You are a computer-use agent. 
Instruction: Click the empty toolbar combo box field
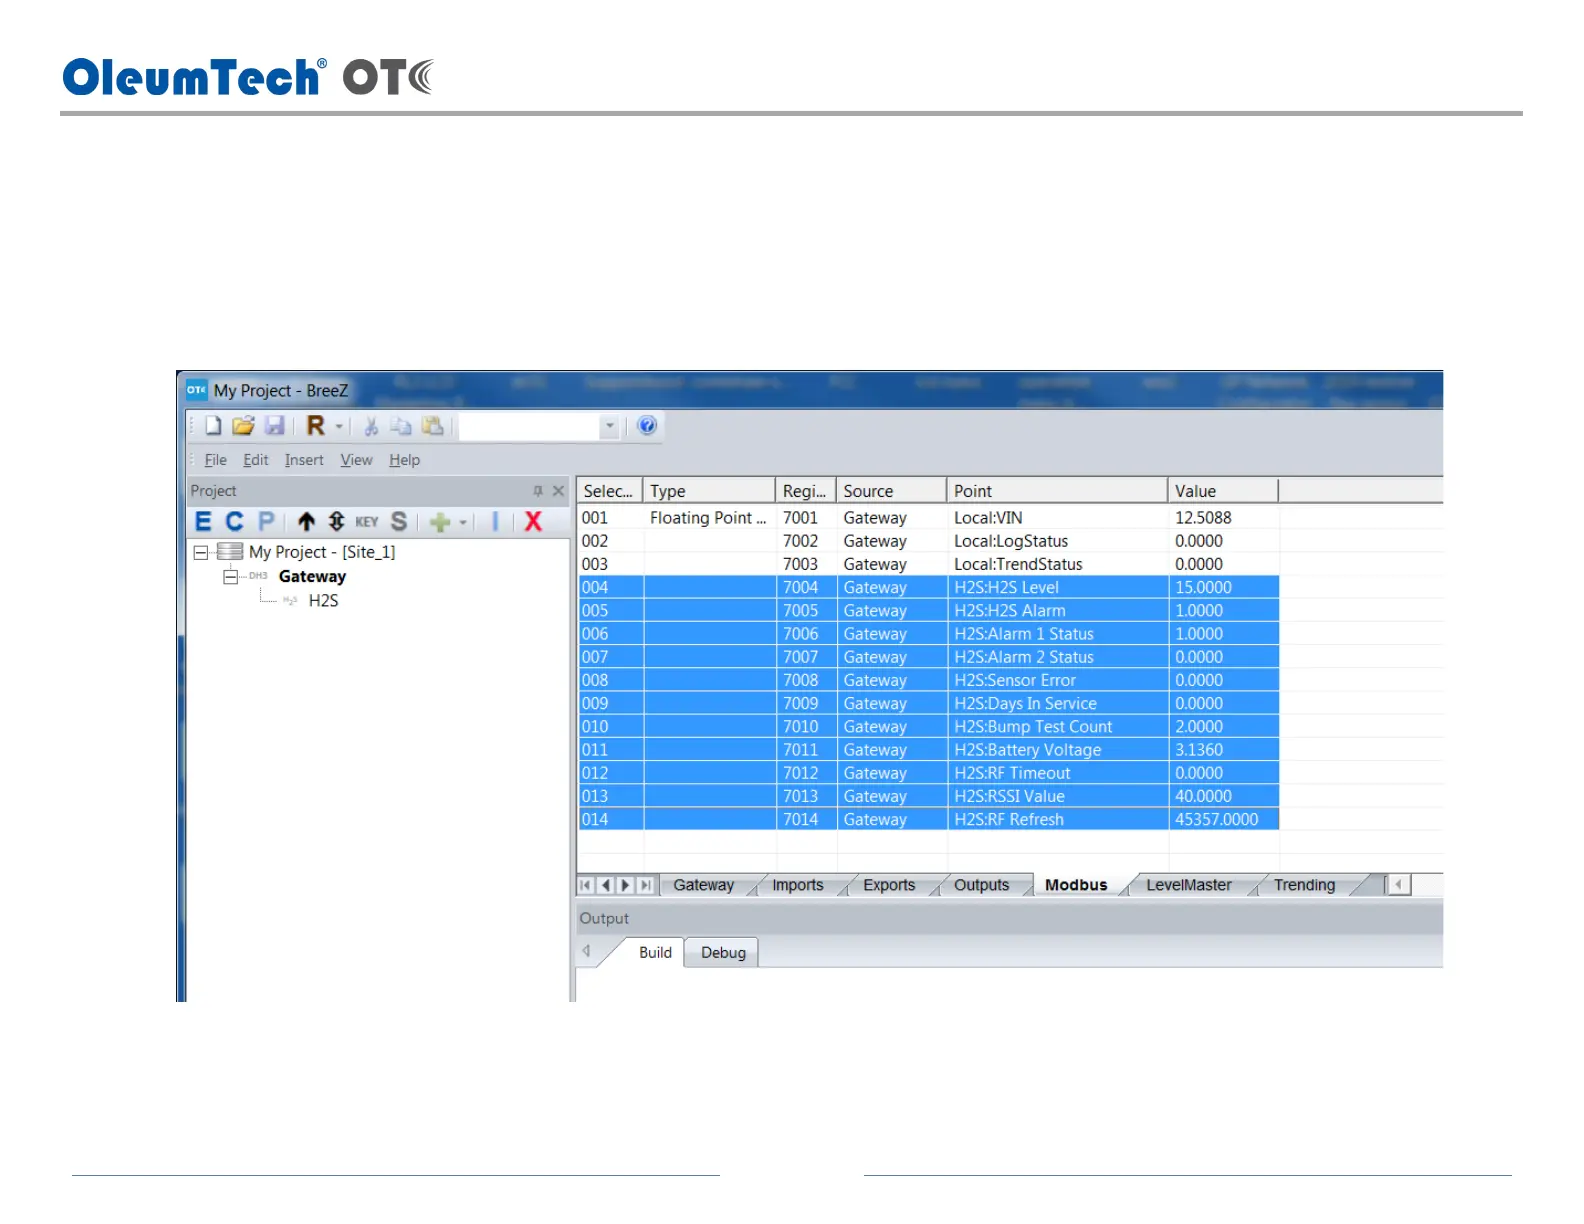[x=530, y=427]
